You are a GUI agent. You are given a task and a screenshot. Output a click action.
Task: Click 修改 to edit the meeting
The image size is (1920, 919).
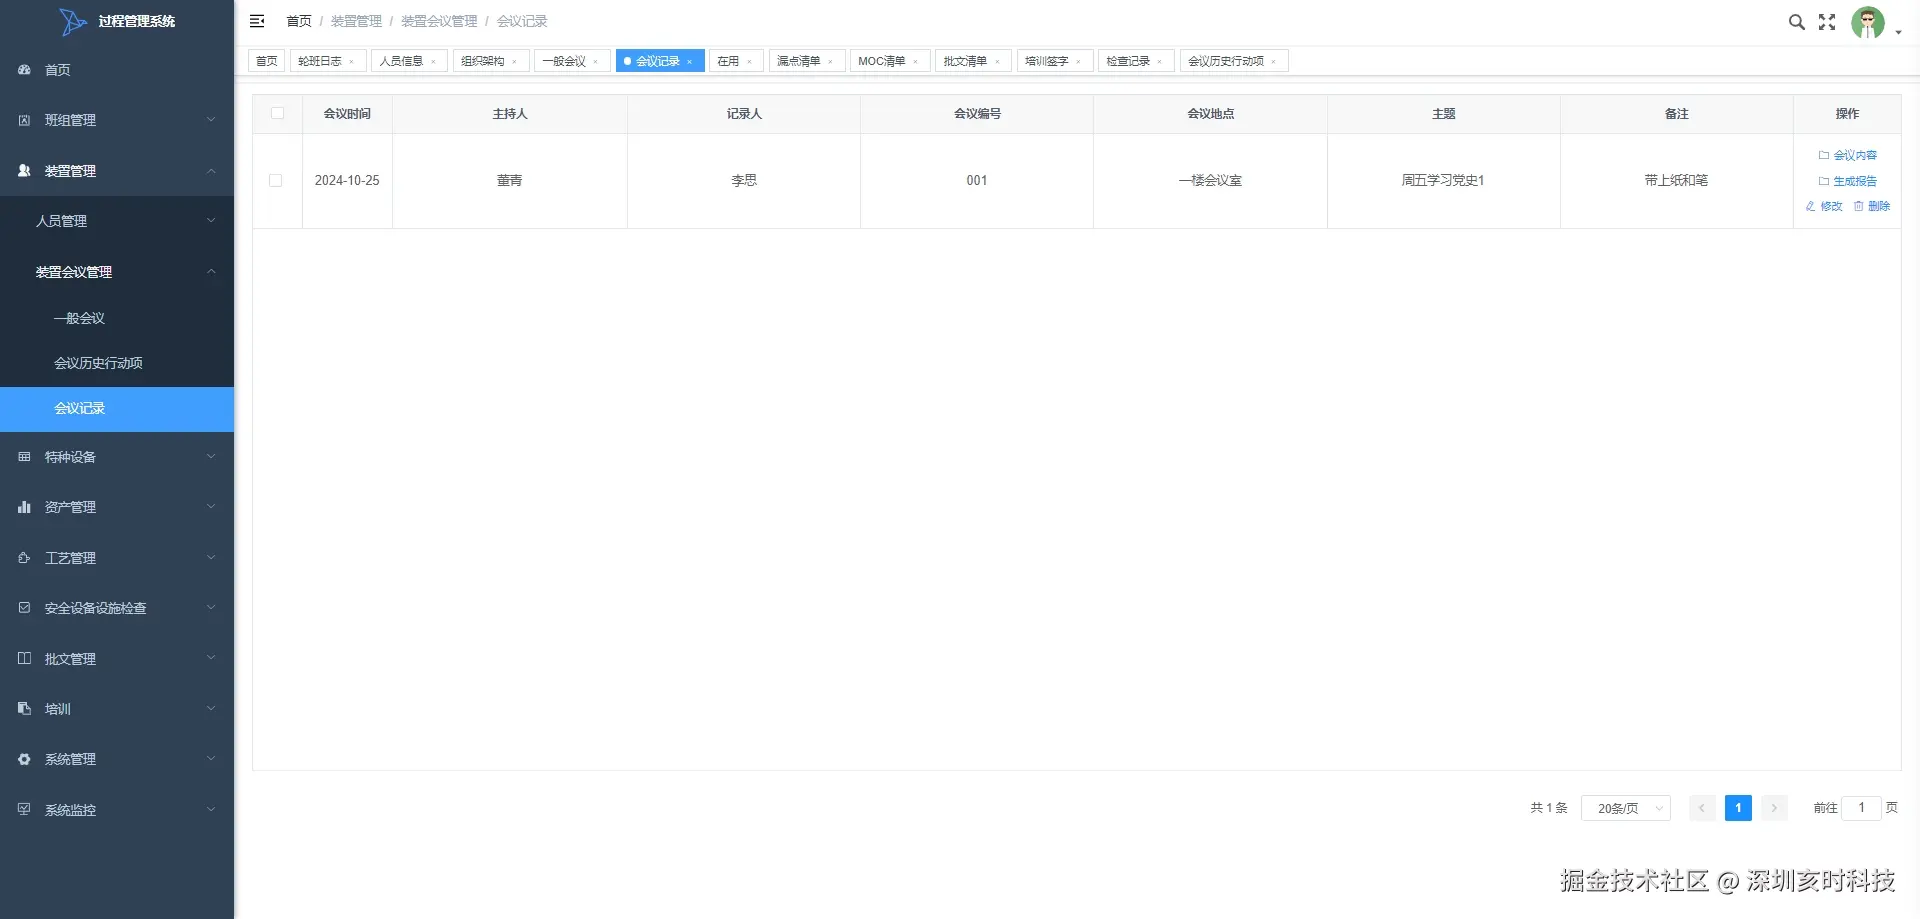(x=1824, y=206)
